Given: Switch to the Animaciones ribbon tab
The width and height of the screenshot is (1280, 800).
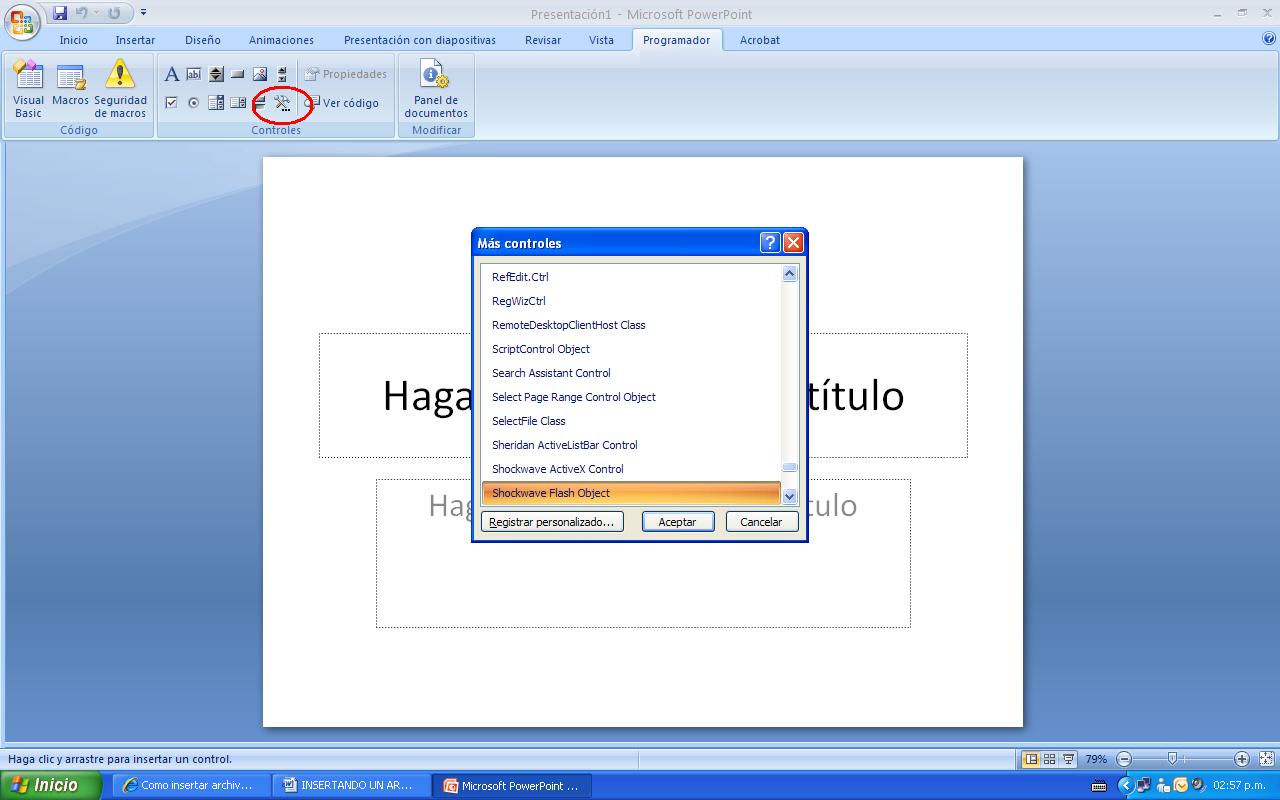Looking at the screenshot, I should (x=280, y=40).
